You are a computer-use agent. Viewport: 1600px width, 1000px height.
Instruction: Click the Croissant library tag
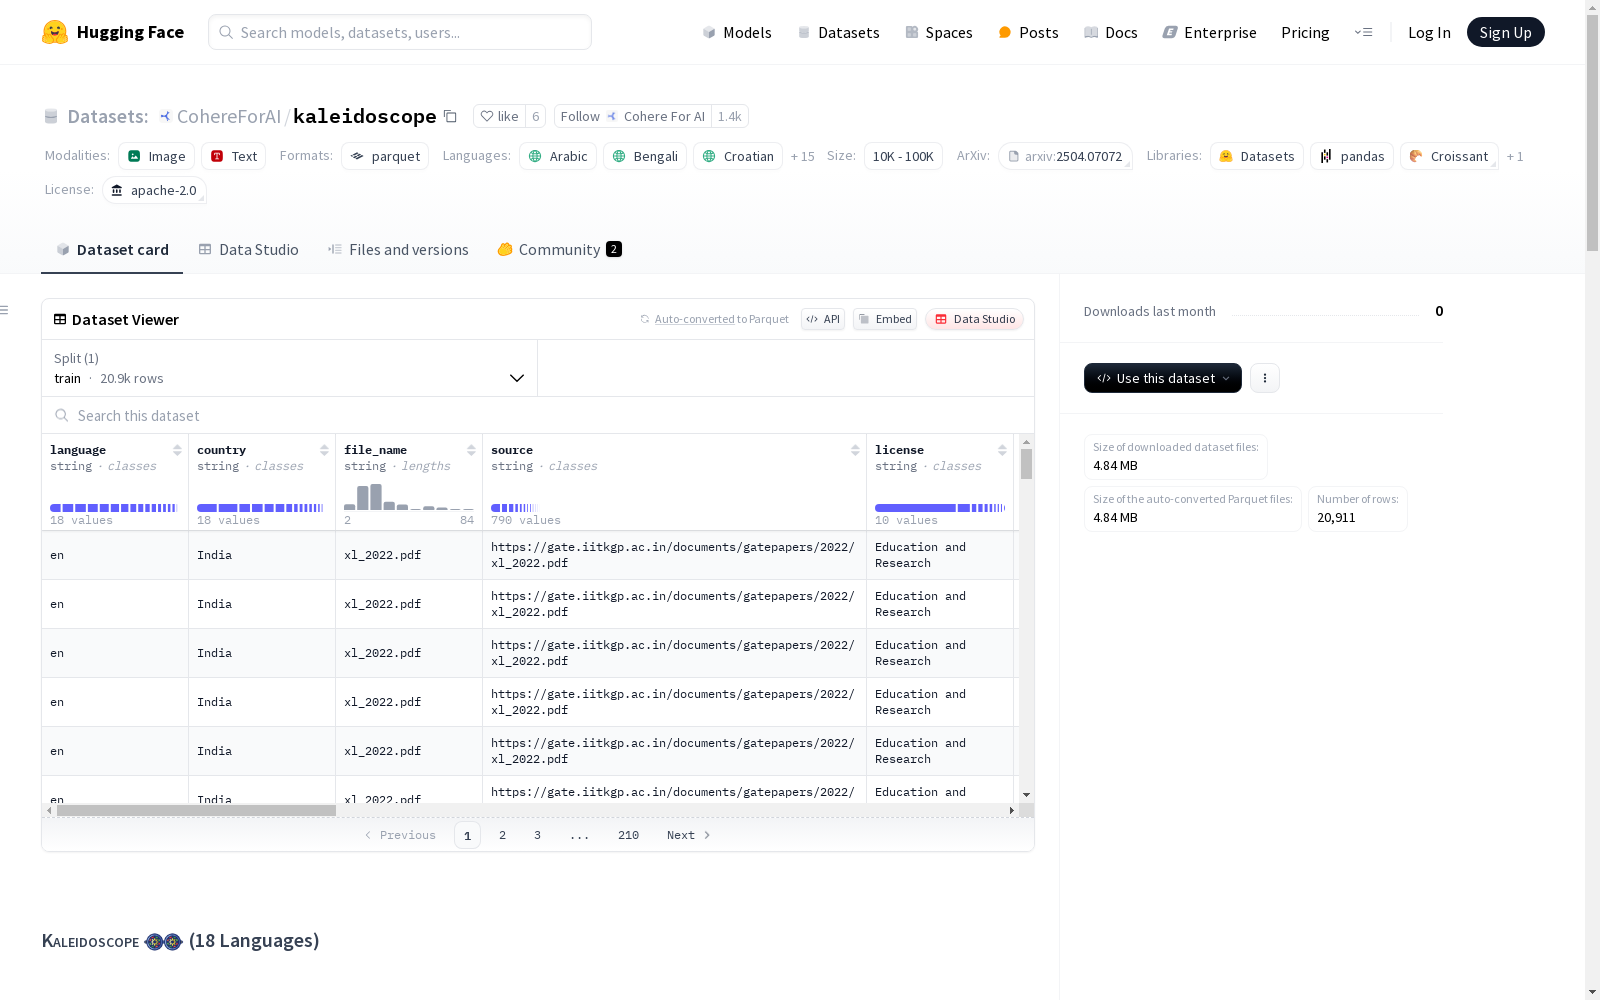(1449, 156)
